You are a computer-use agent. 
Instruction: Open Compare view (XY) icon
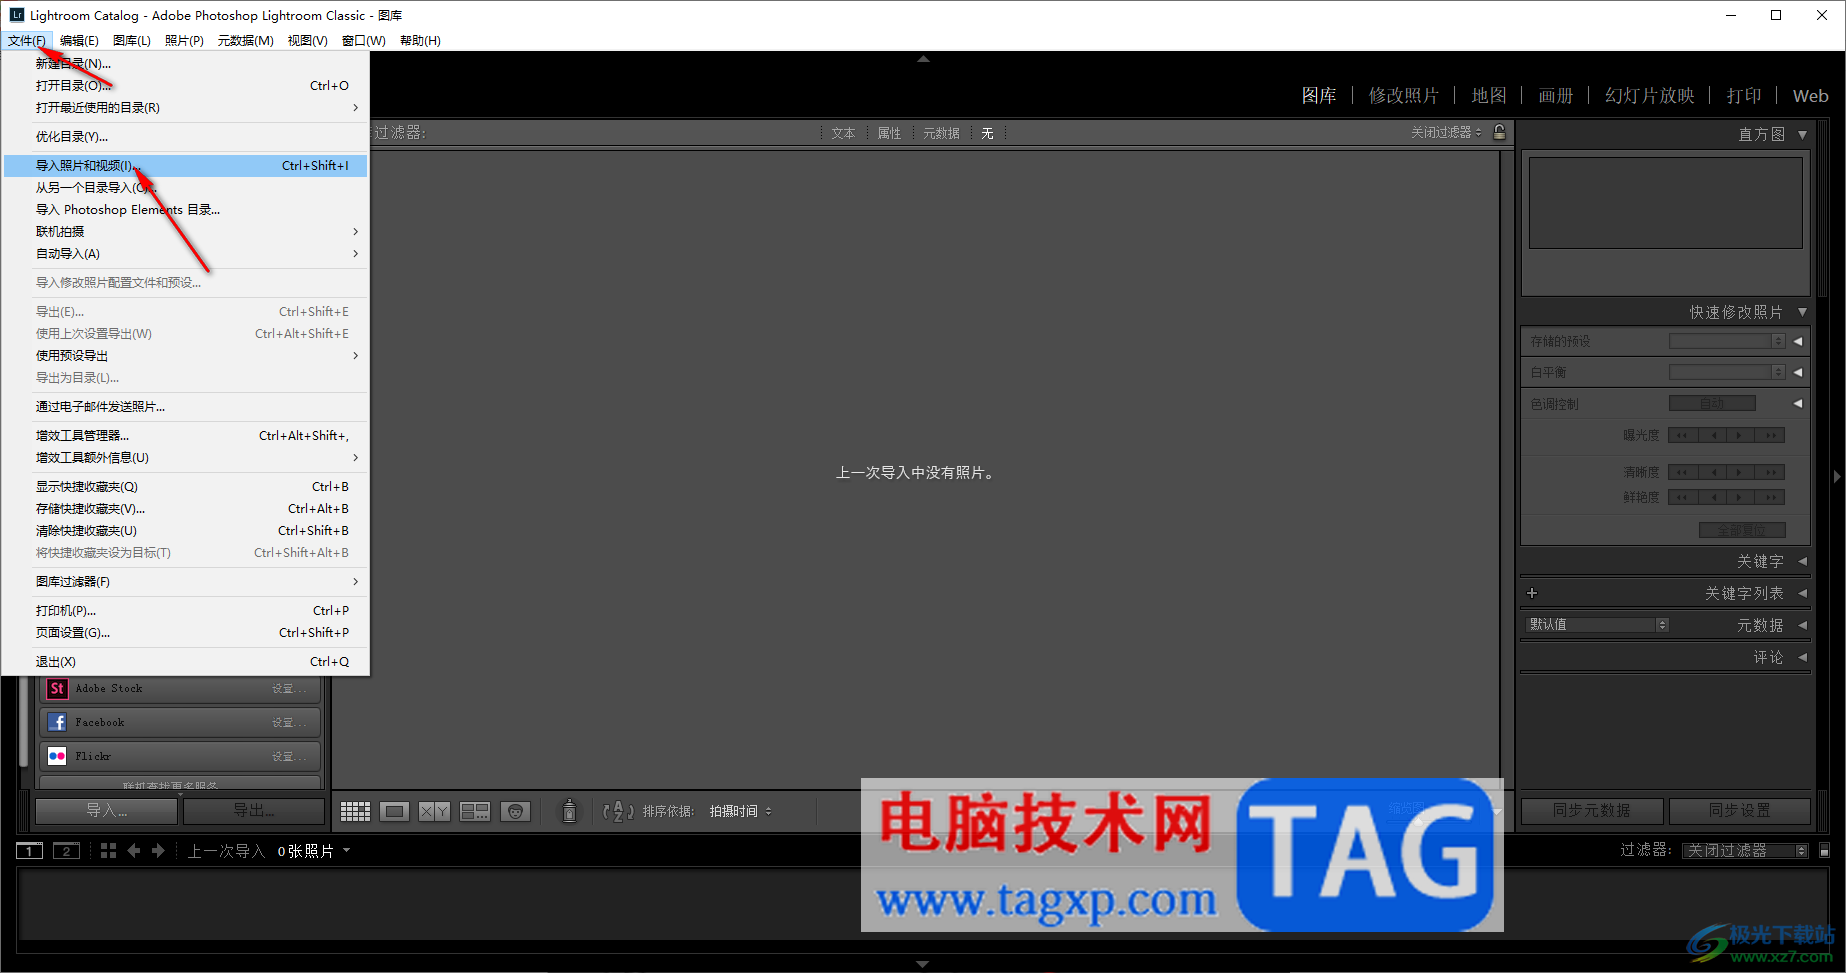click(x=434, y=811)
